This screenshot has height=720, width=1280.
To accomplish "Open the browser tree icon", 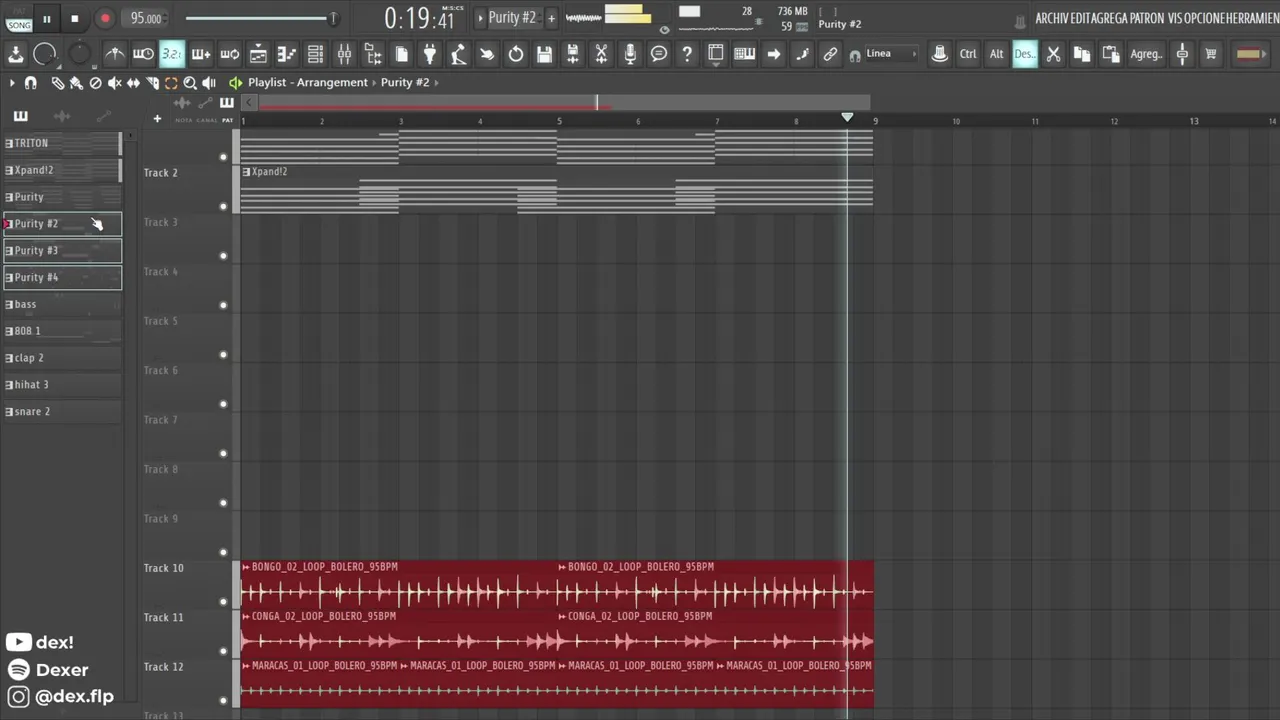I will click(372, 54).
